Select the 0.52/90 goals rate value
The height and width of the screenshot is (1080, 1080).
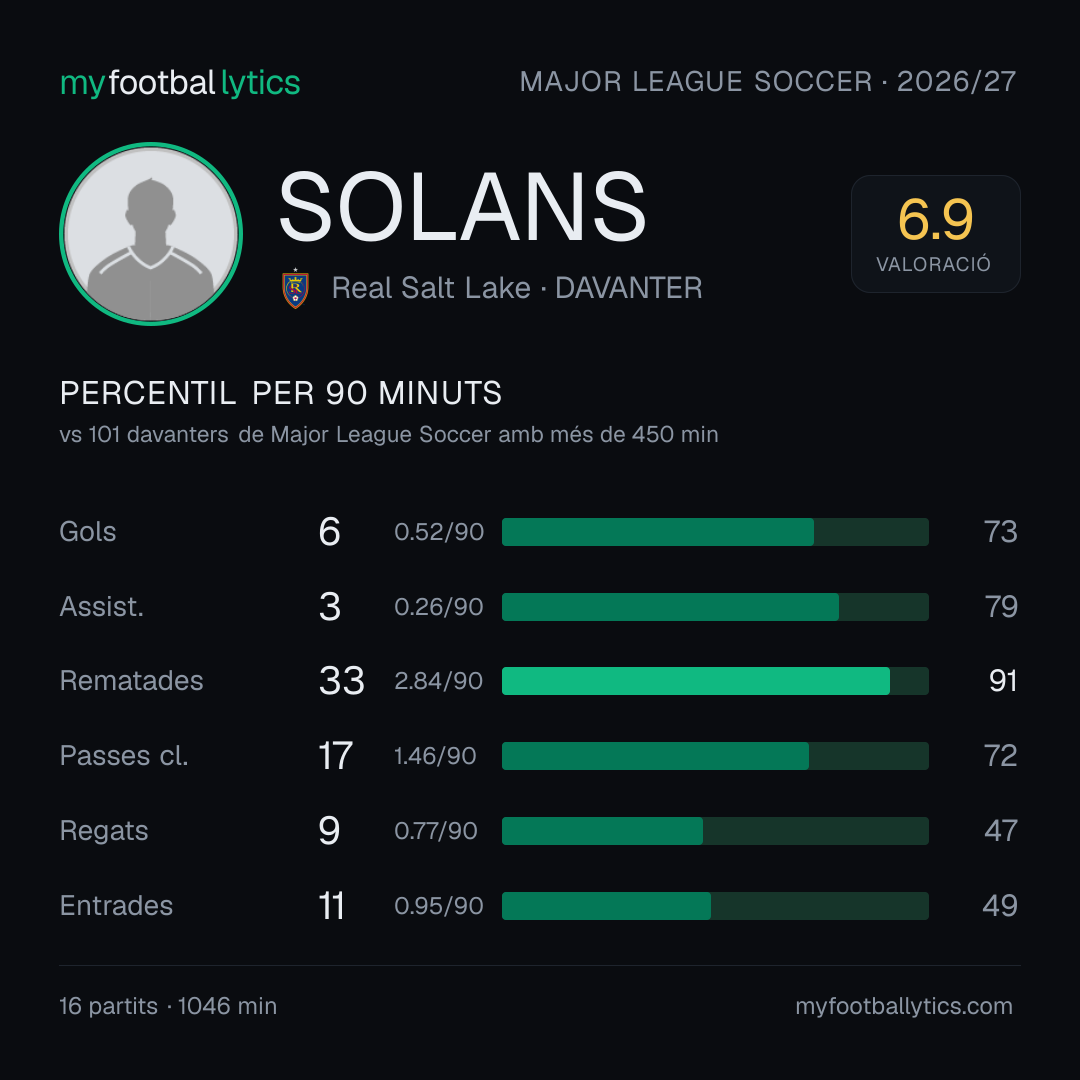coord(439,532)
